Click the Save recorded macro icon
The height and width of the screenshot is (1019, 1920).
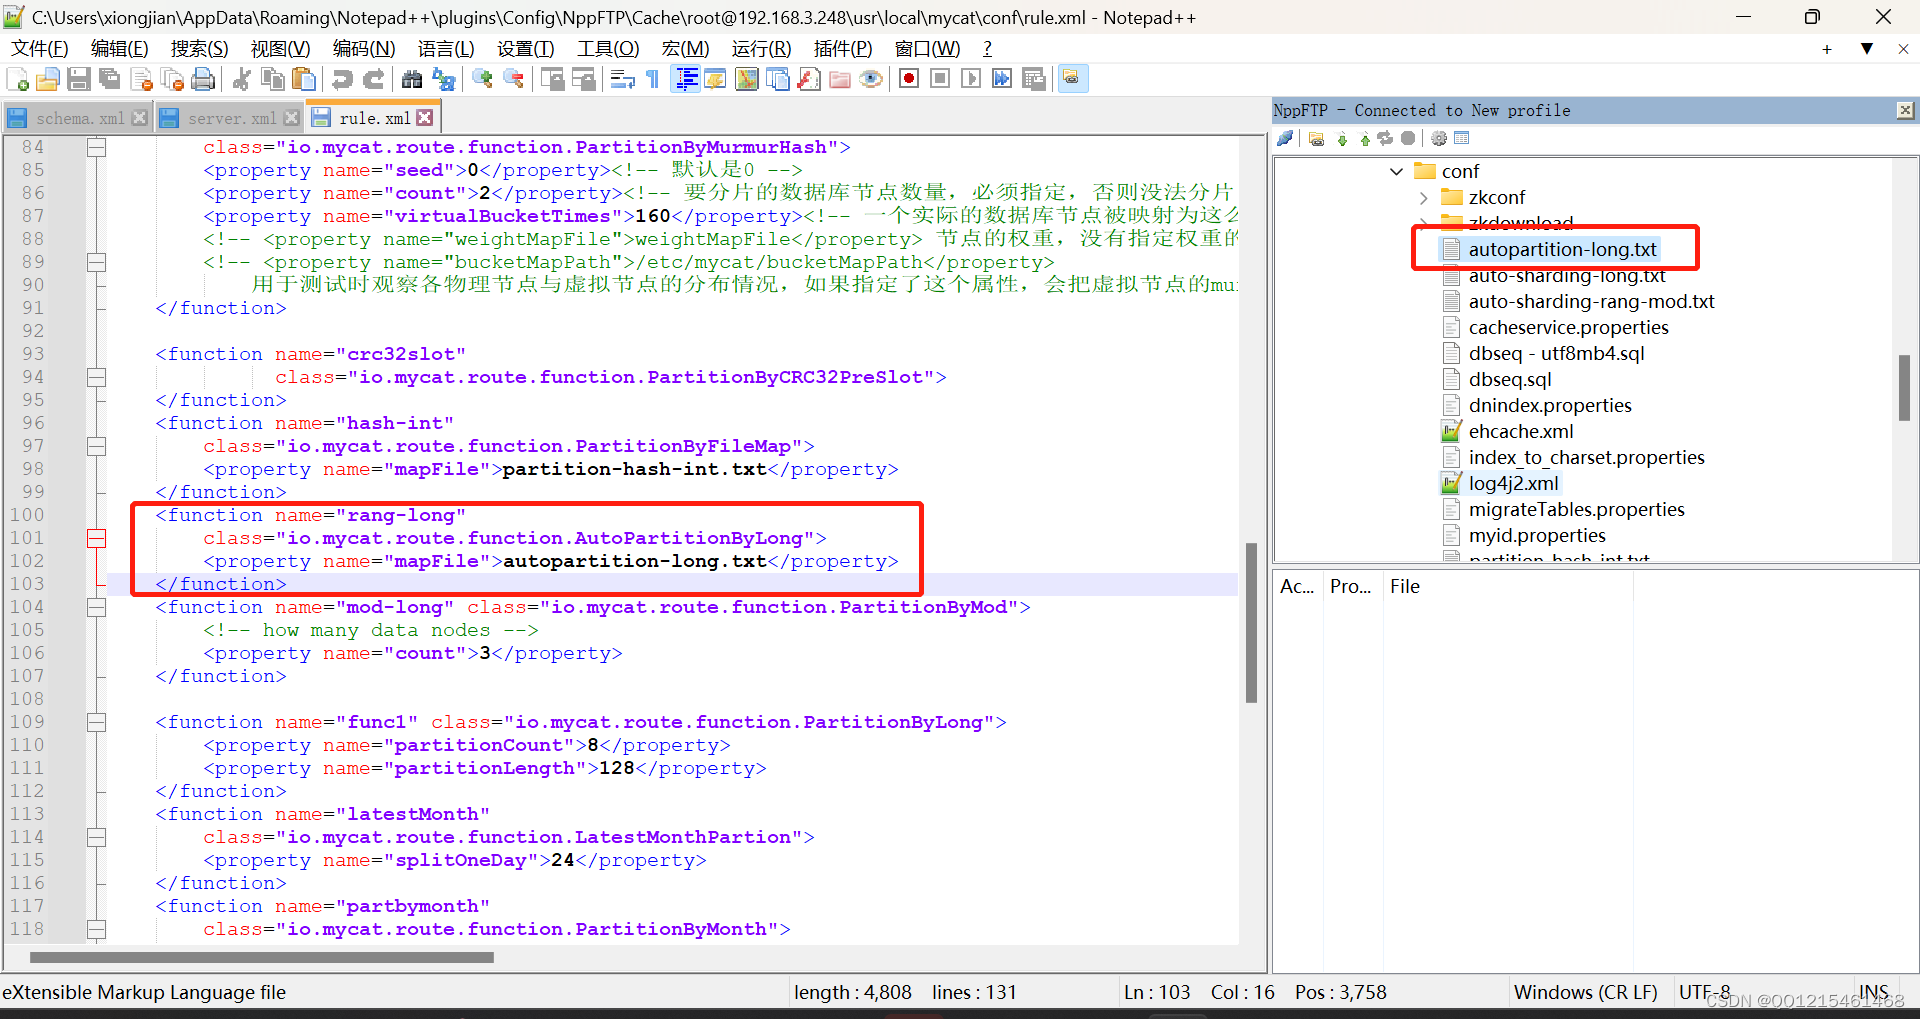1033,80
